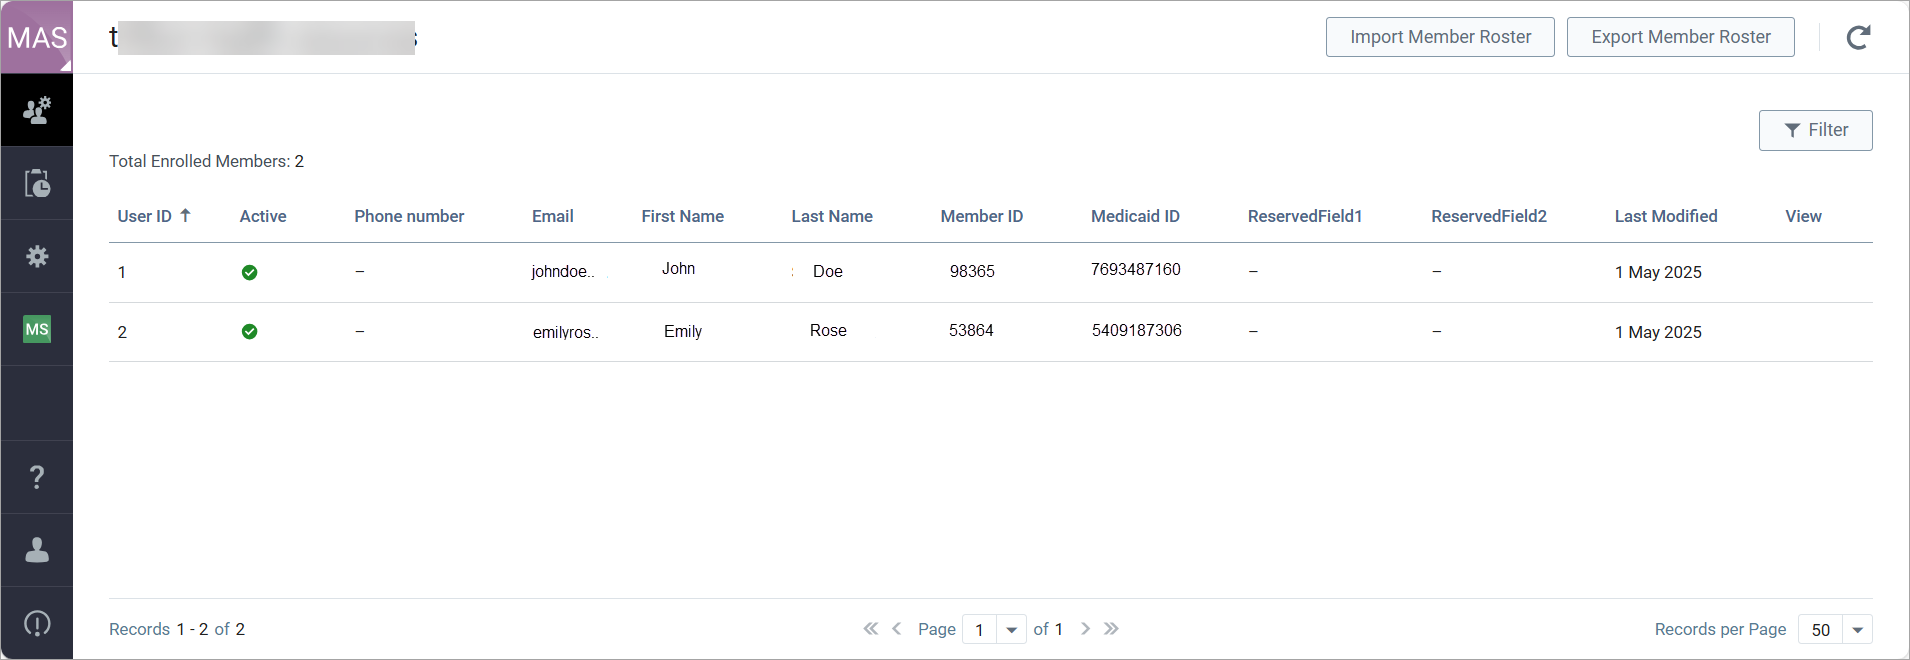Image resolution: width=1910 pixels, height=660 pixels.
Task: Open the Records per Page dropdown
Action: pos(1857,629)
